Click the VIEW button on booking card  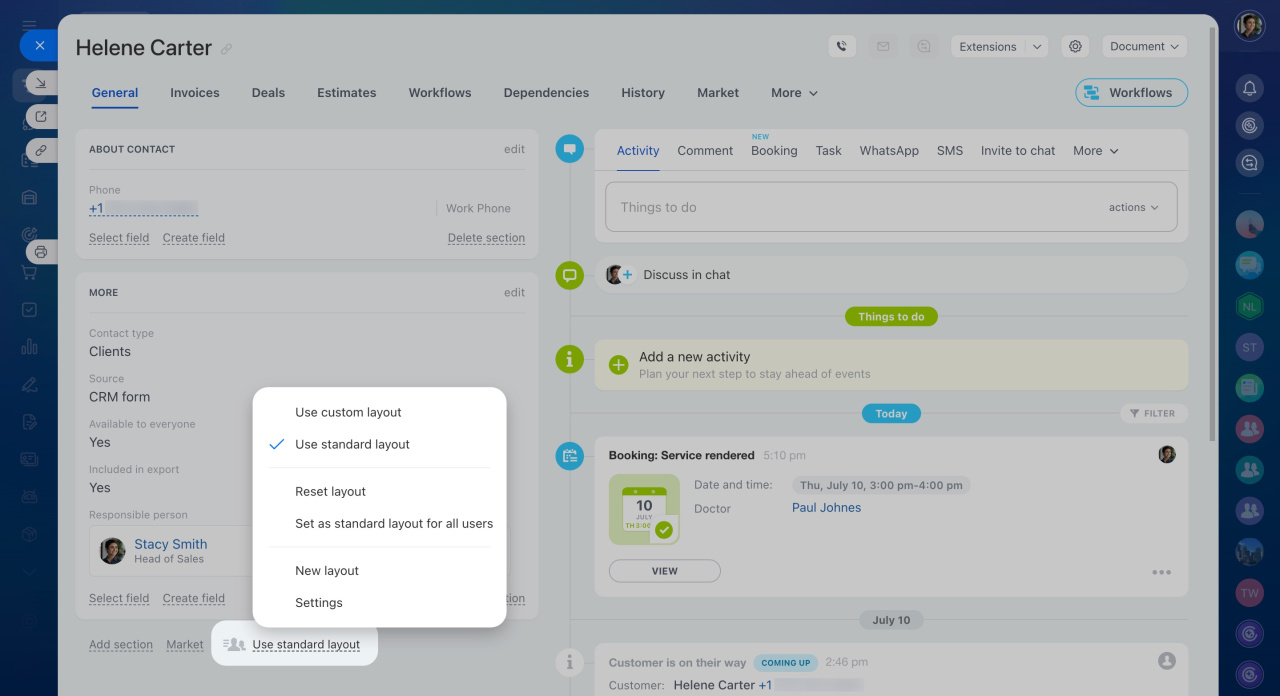coord(664,571)
